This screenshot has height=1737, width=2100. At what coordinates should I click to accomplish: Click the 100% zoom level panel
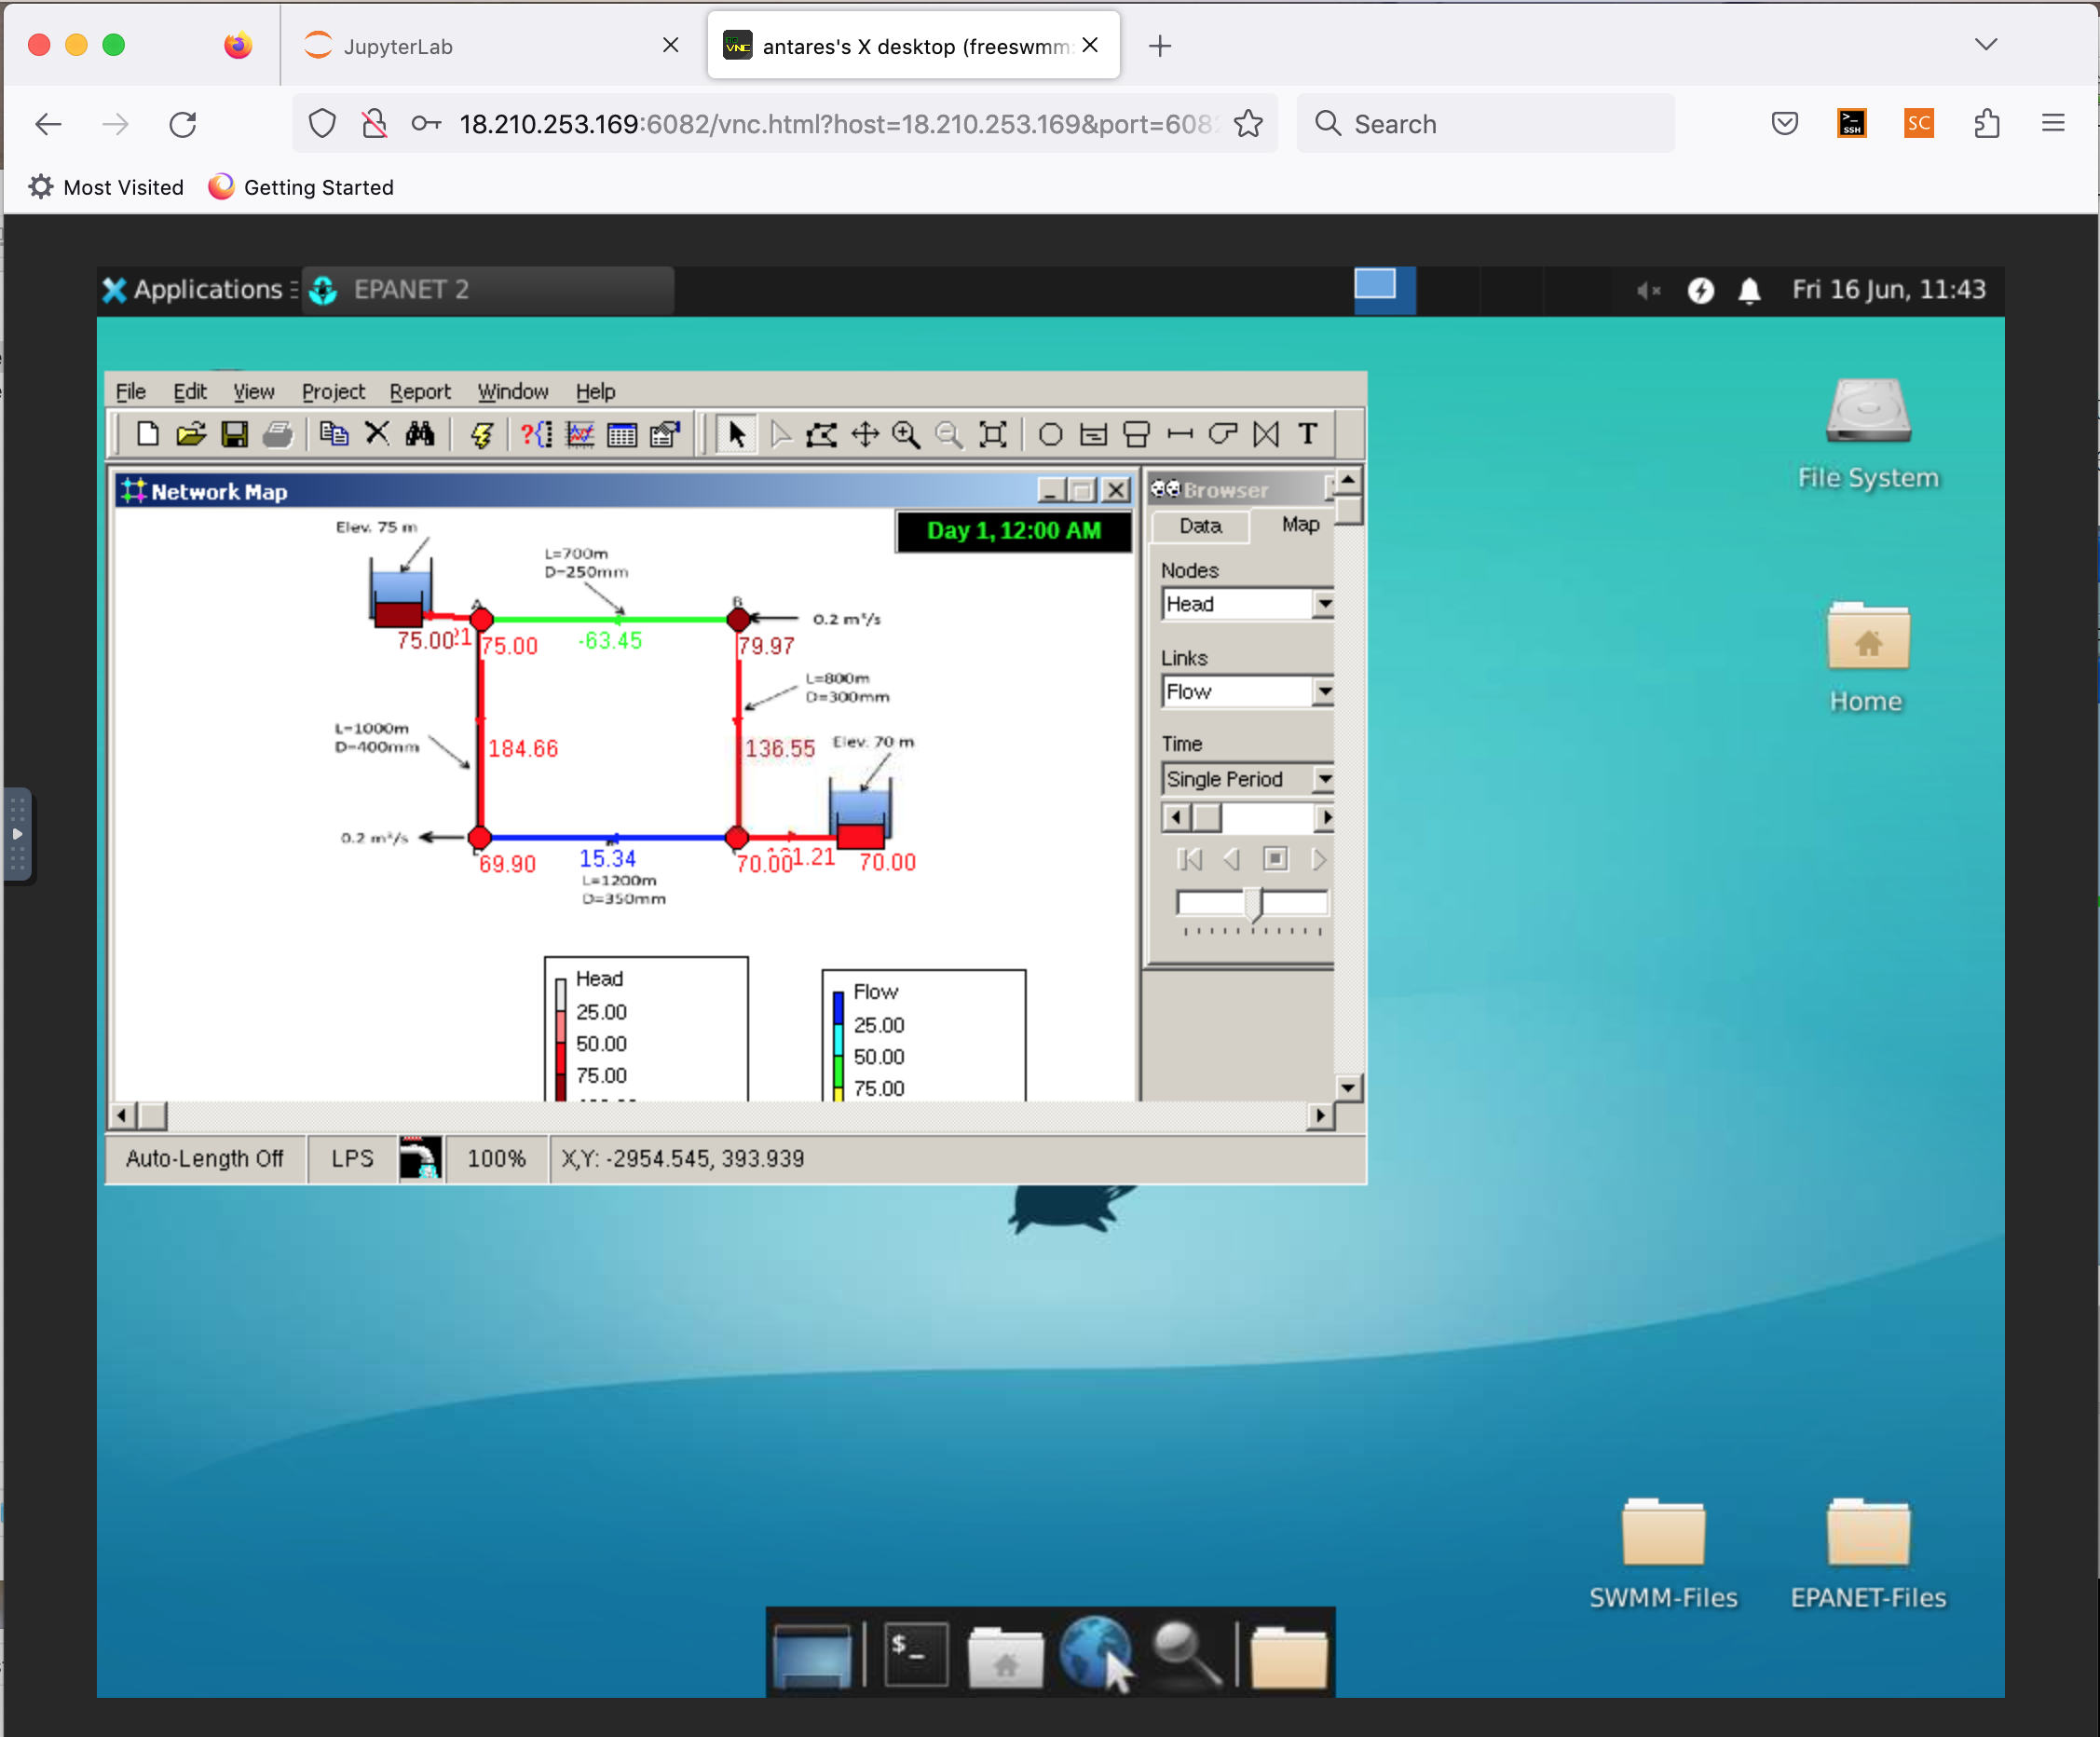(x=496, y=1159)
